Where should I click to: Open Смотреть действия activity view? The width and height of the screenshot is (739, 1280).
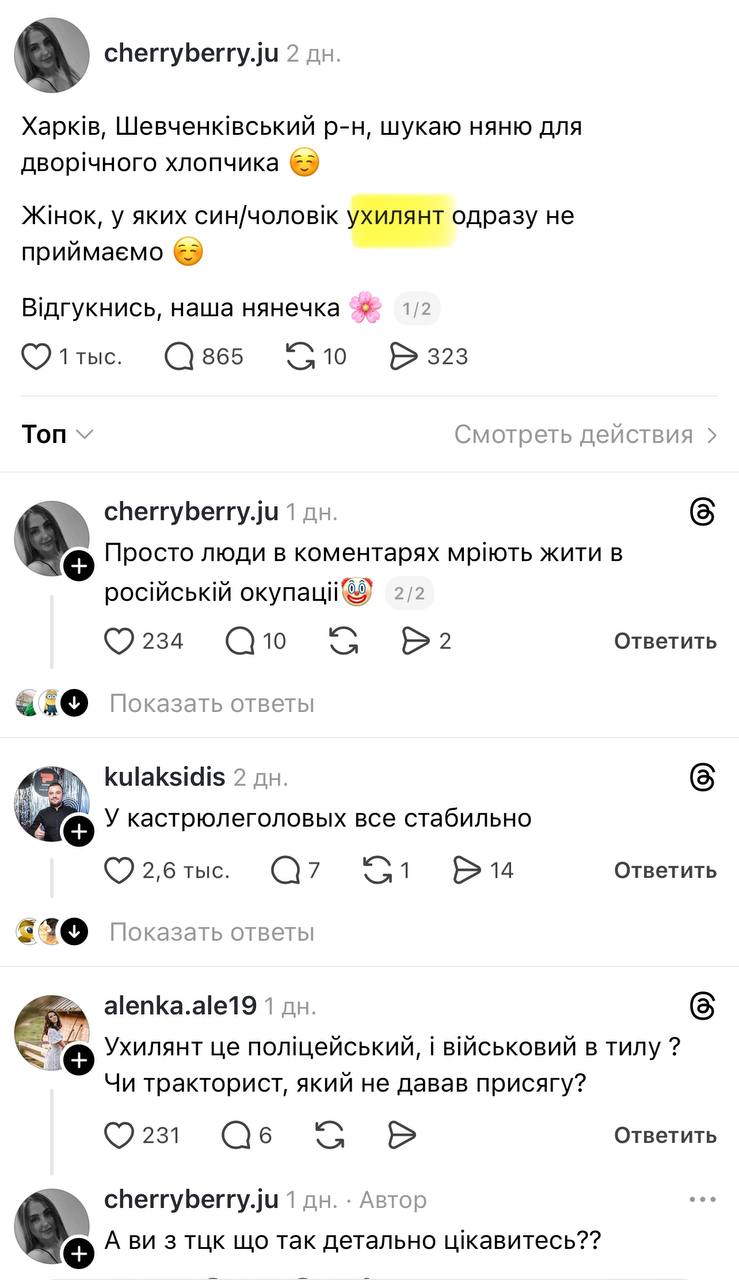click(585, 434)
